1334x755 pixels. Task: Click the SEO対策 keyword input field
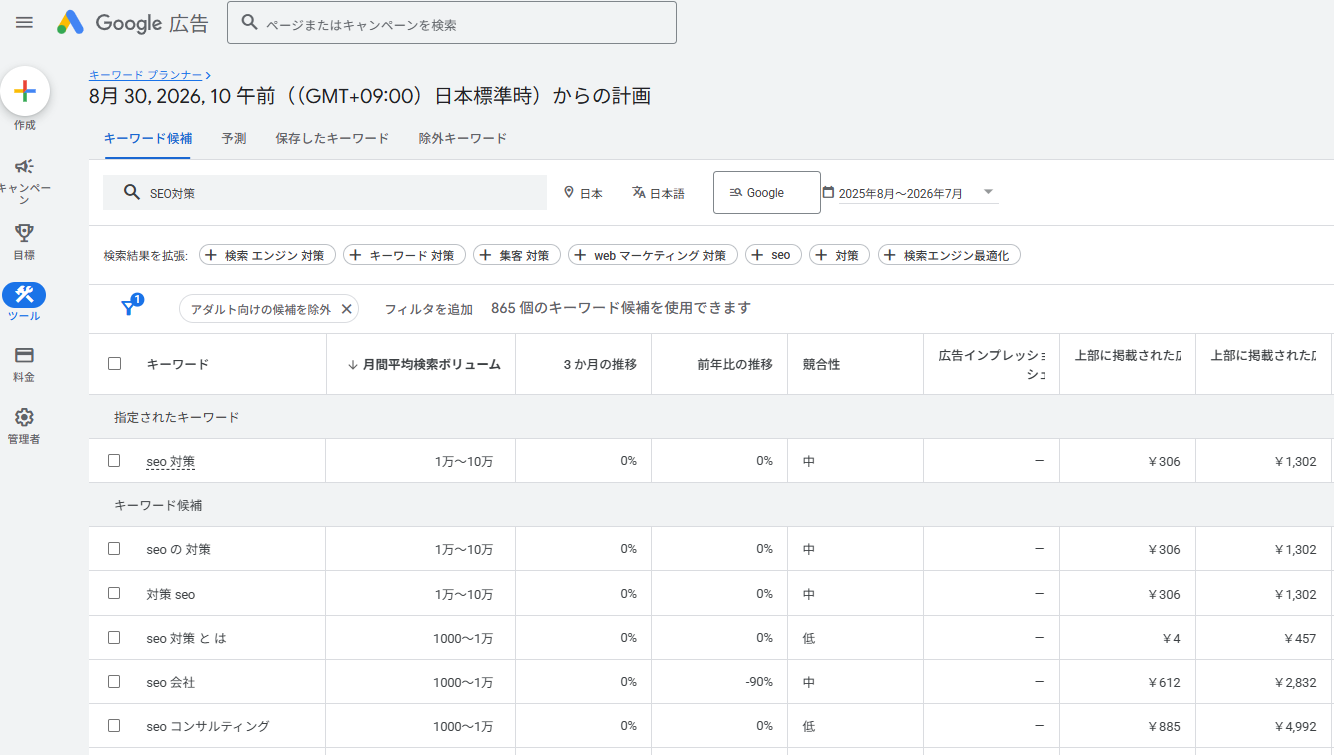(325, 193)
